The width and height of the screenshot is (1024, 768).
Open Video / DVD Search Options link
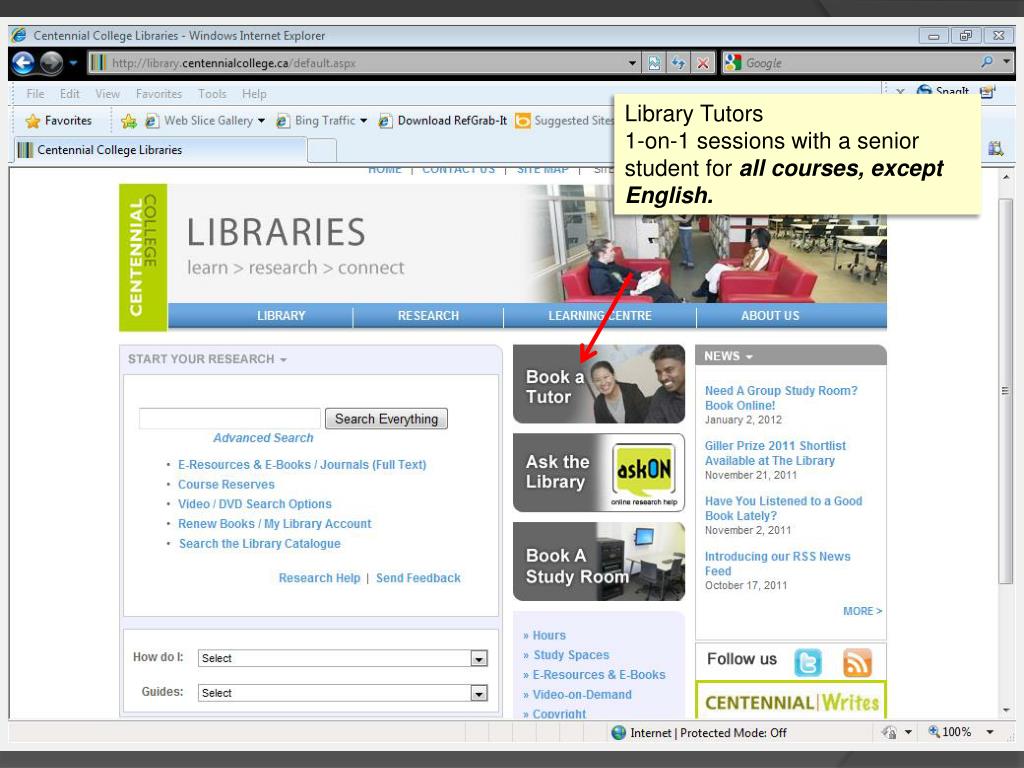(x=255, y=504)
